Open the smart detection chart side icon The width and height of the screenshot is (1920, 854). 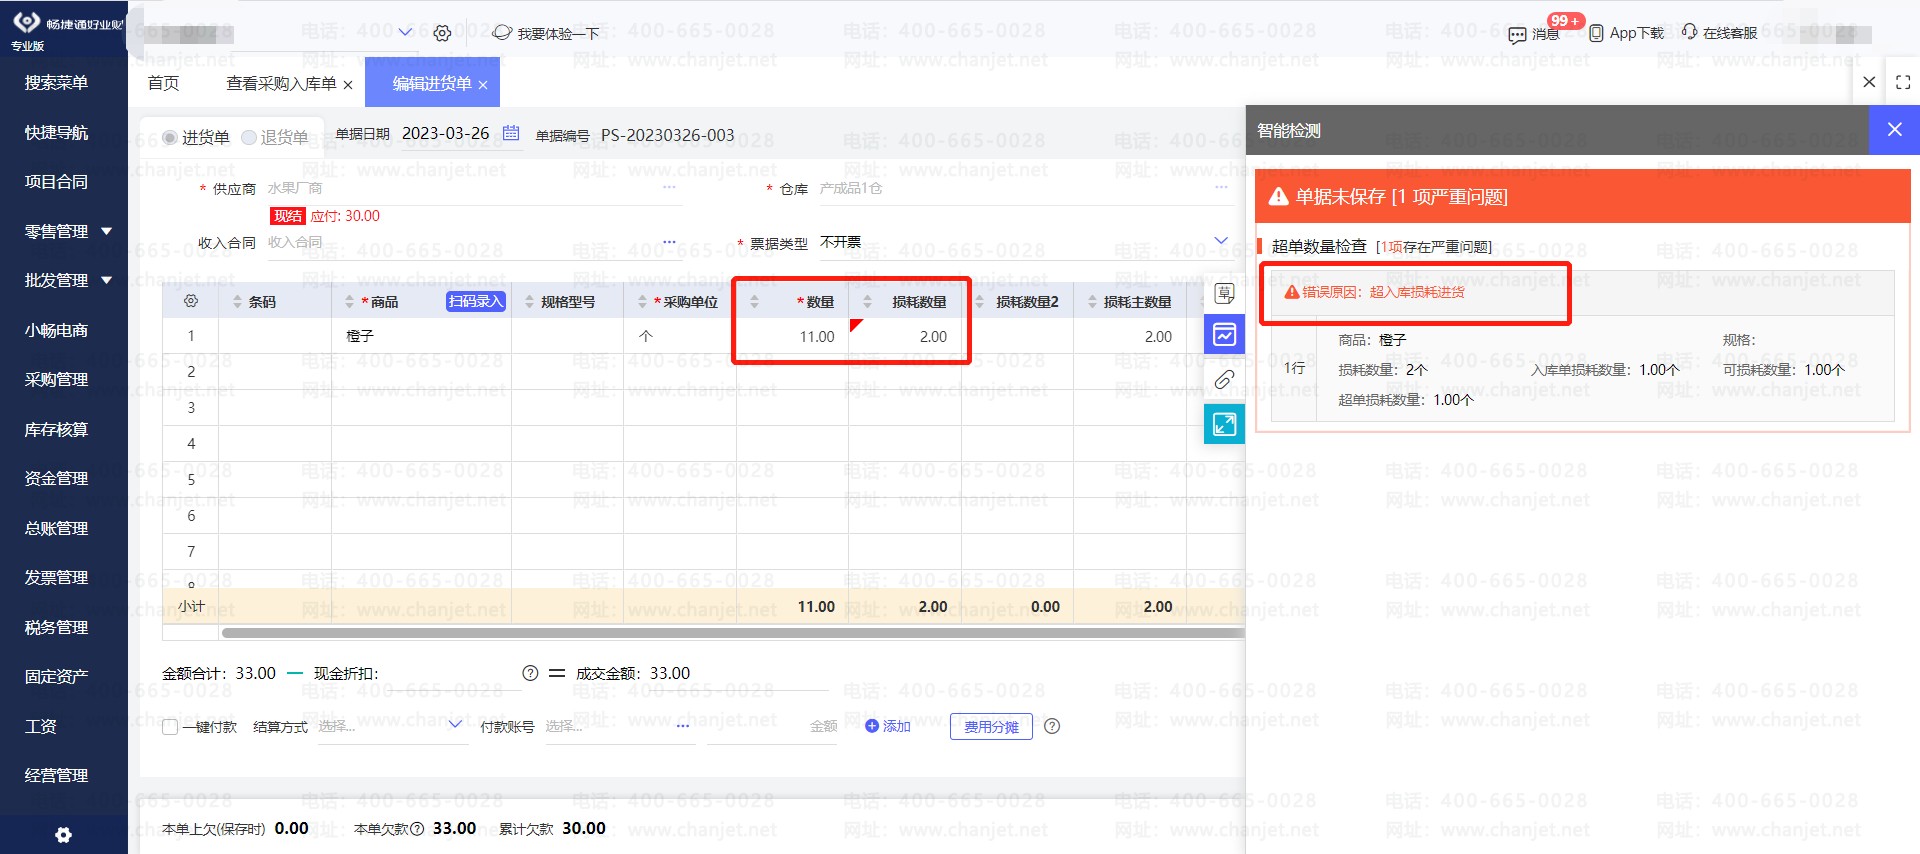coord(1224,334)
